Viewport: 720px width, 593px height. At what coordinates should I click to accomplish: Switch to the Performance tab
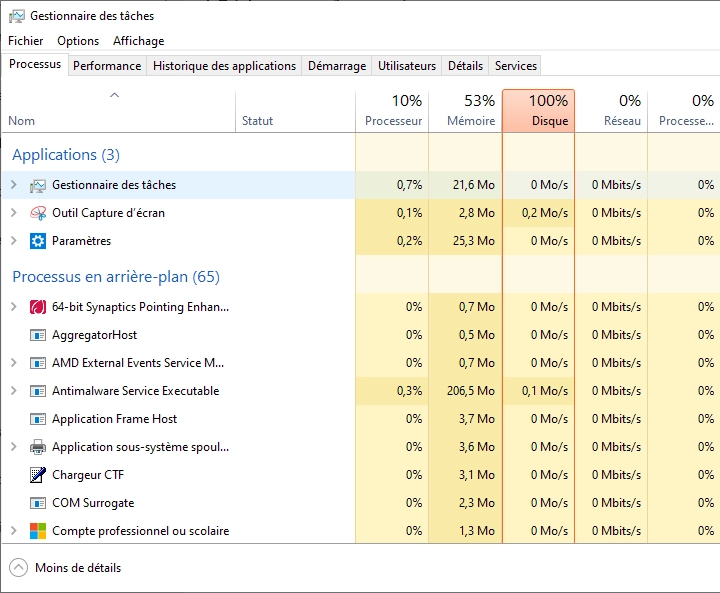tap(107, 66)
